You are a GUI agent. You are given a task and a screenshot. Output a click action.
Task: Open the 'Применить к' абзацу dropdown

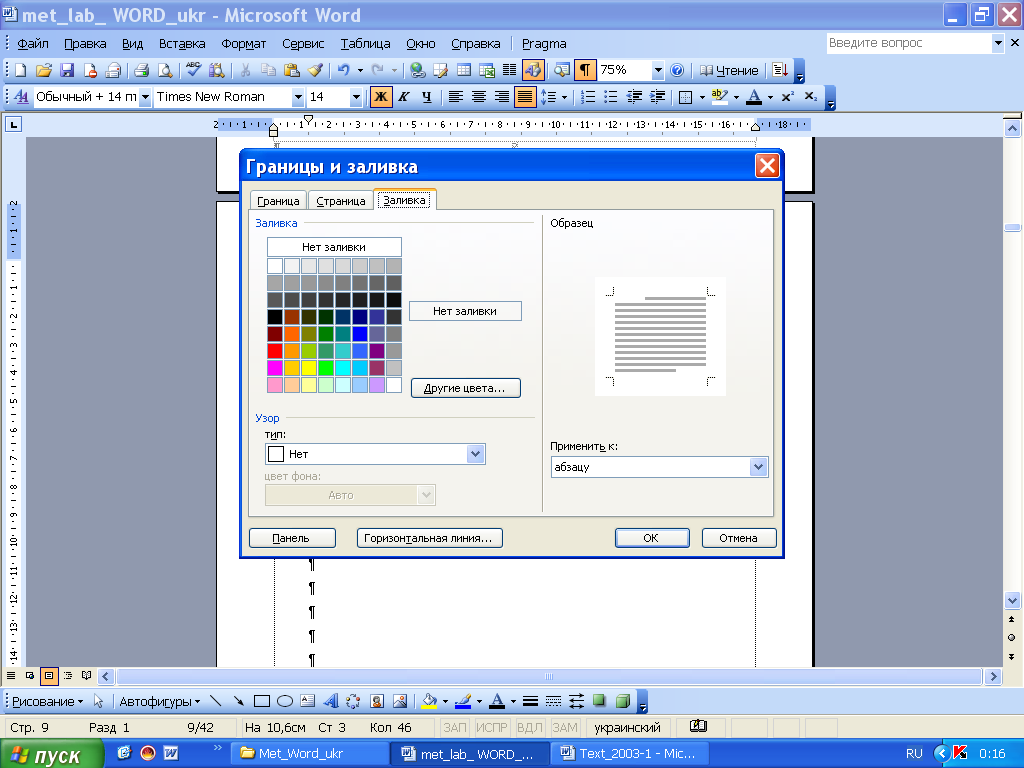coord(758,467)
